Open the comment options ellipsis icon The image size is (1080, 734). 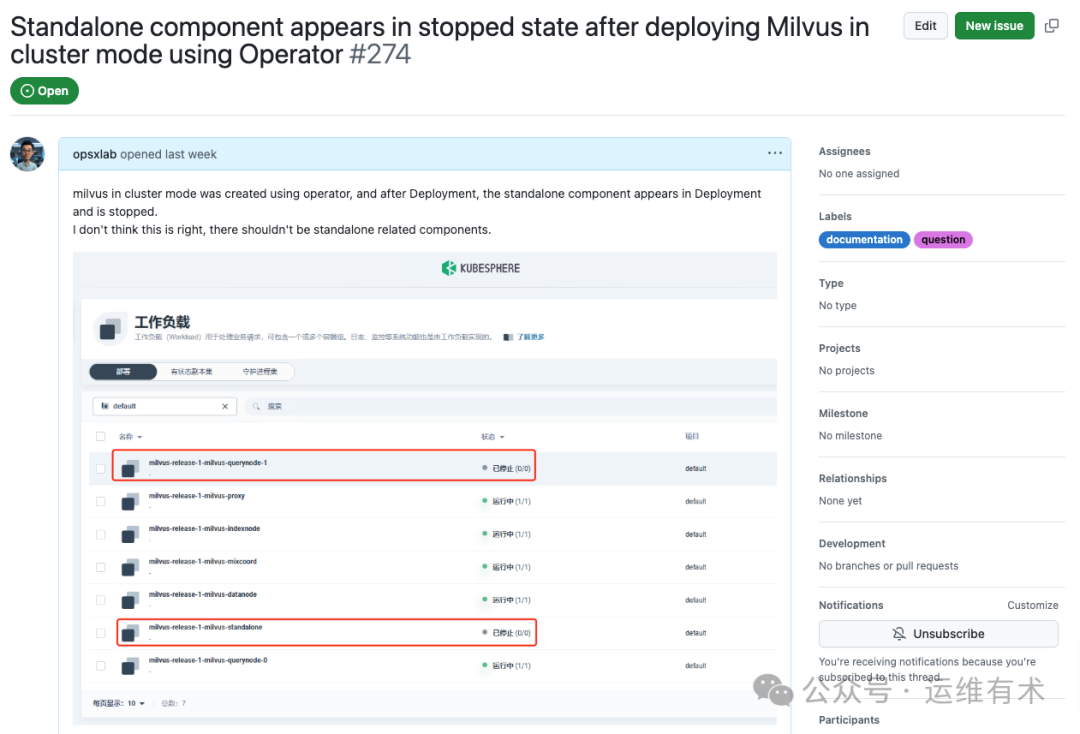(775, 152)
